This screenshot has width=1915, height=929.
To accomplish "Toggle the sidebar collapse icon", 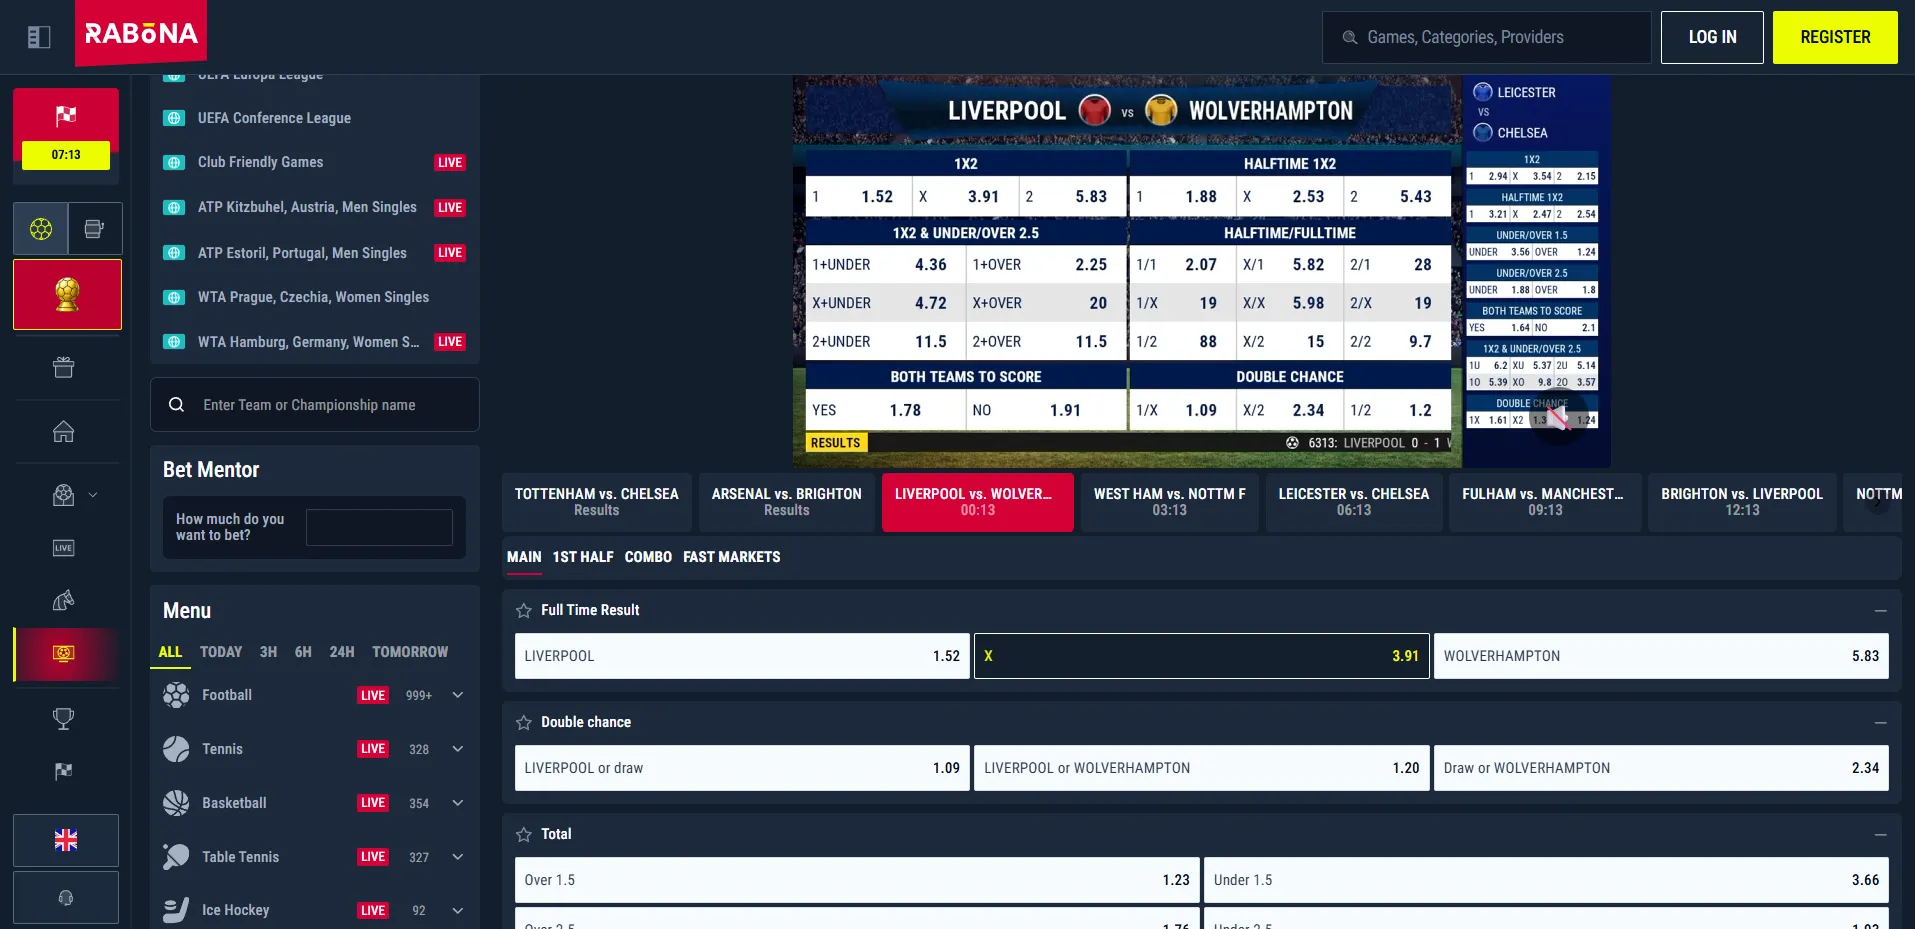I will (x=39, y=37).
